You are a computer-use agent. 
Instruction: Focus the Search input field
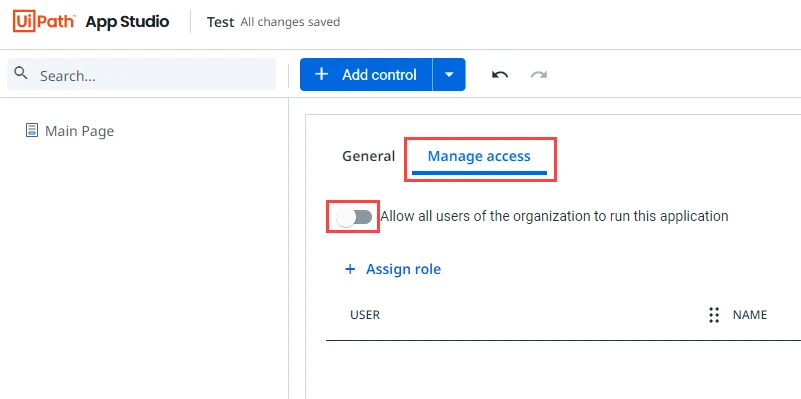142,75
